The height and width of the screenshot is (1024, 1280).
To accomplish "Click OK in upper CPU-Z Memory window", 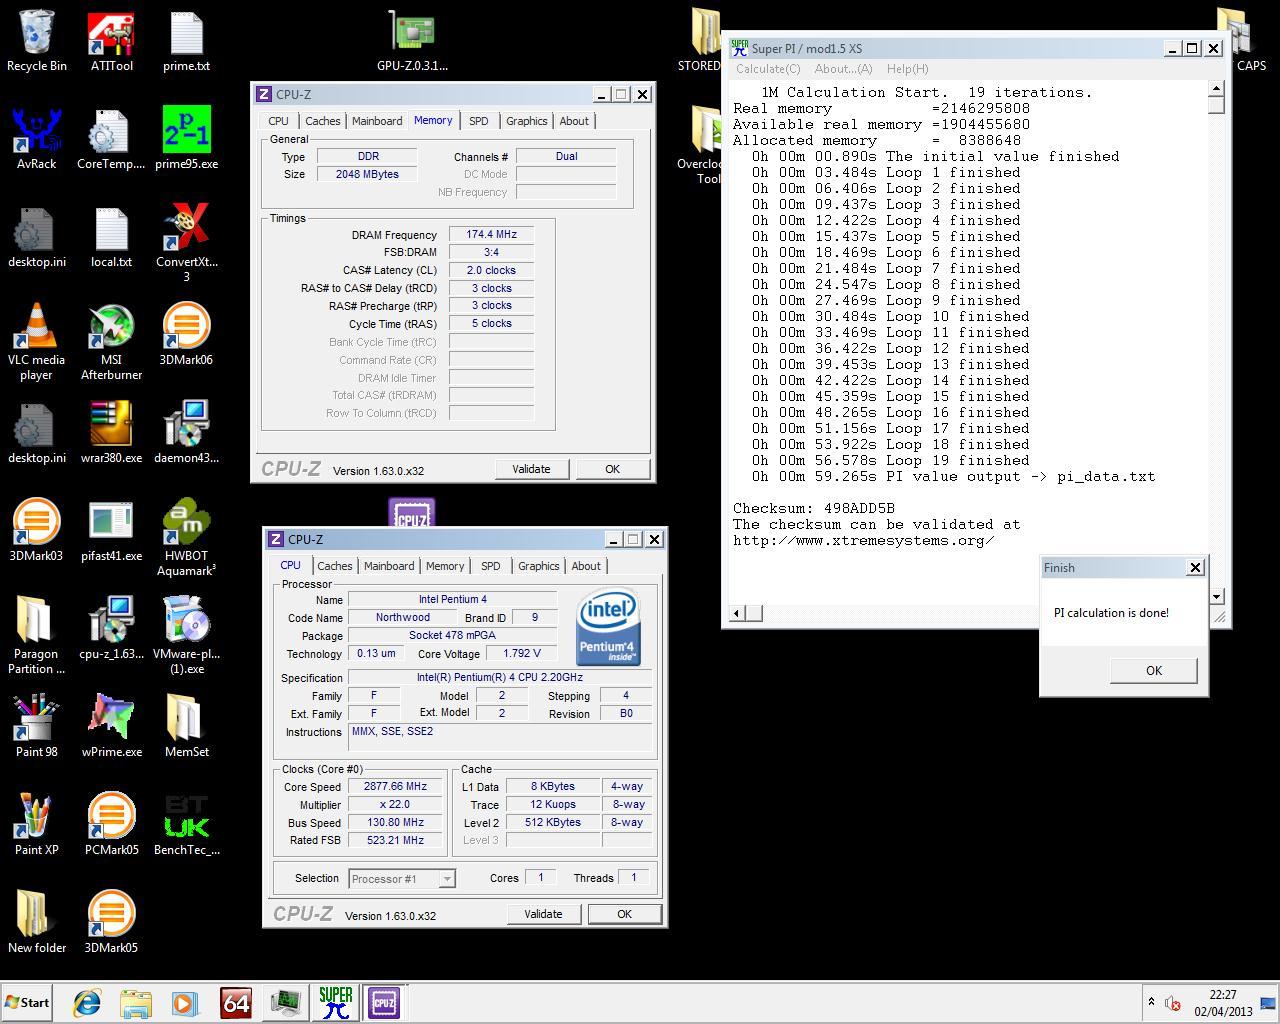I will click(612, 469).
